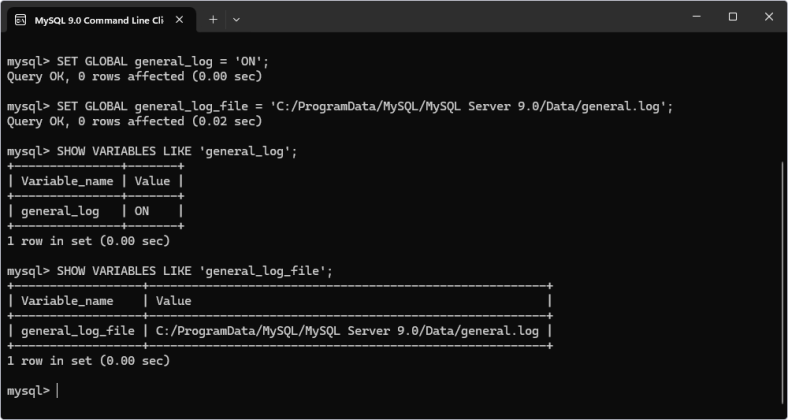Expand the new-tab profile dropdown chevron
This screenshot has width=788, height=420.
236,20
